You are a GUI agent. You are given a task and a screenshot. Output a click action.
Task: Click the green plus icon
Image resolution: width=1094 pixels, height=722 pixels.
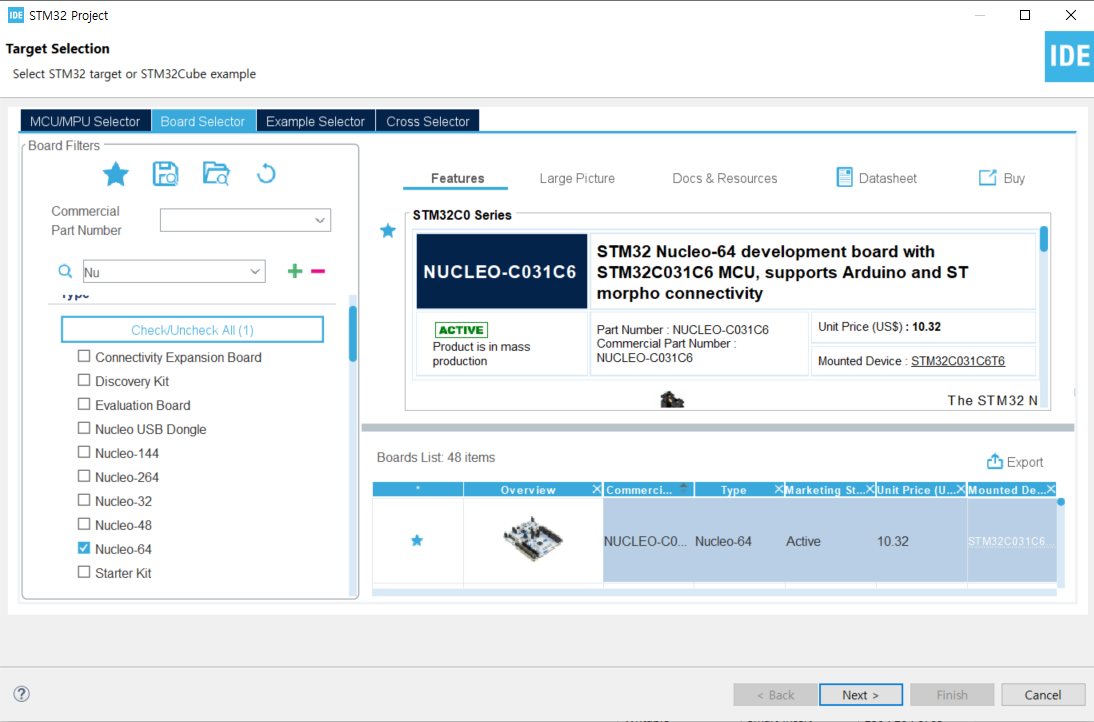coord(295,271)
